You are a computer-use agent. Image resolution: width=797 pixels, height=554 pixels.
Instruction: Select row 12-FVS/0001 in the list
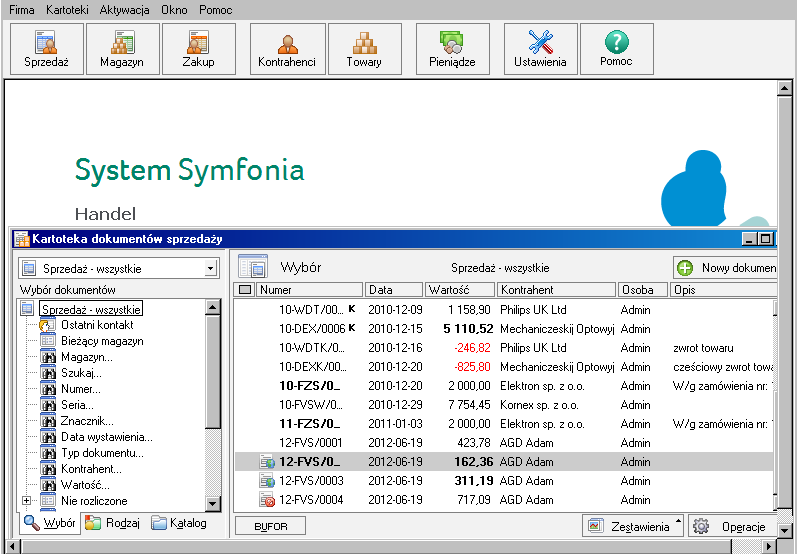503,443
